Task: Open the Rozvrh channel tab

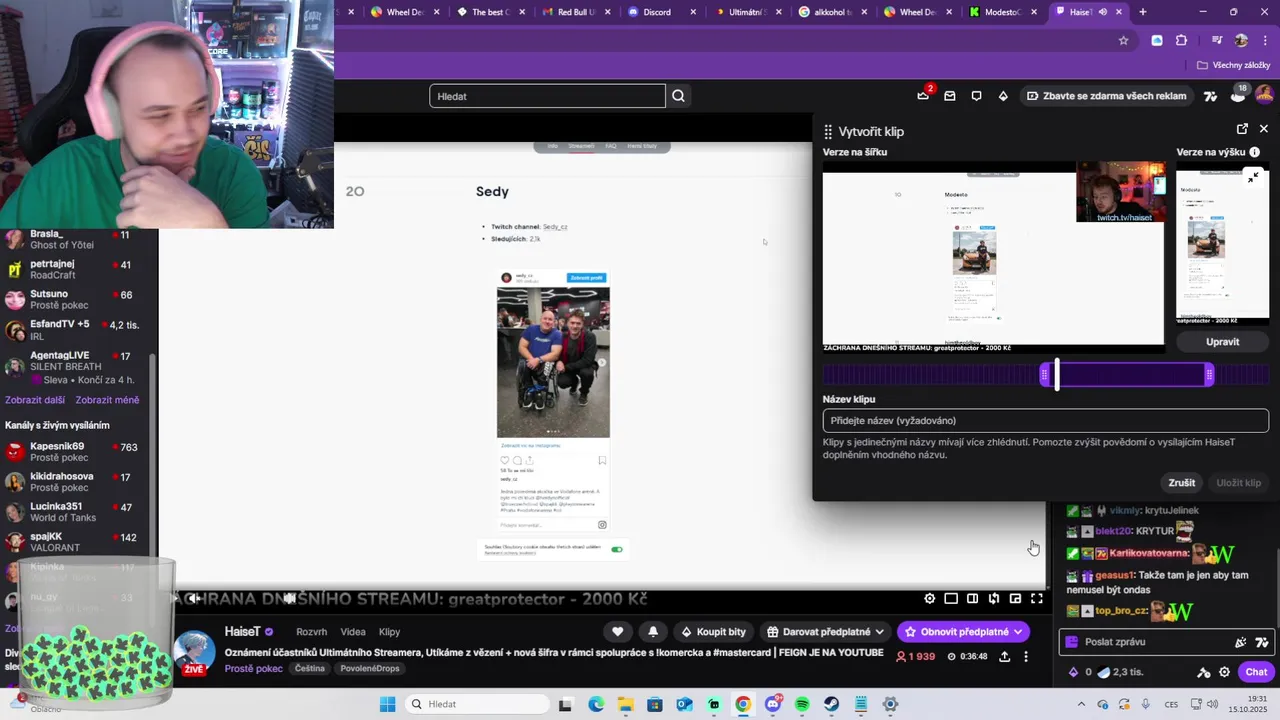Action: [x=311, y=632]
